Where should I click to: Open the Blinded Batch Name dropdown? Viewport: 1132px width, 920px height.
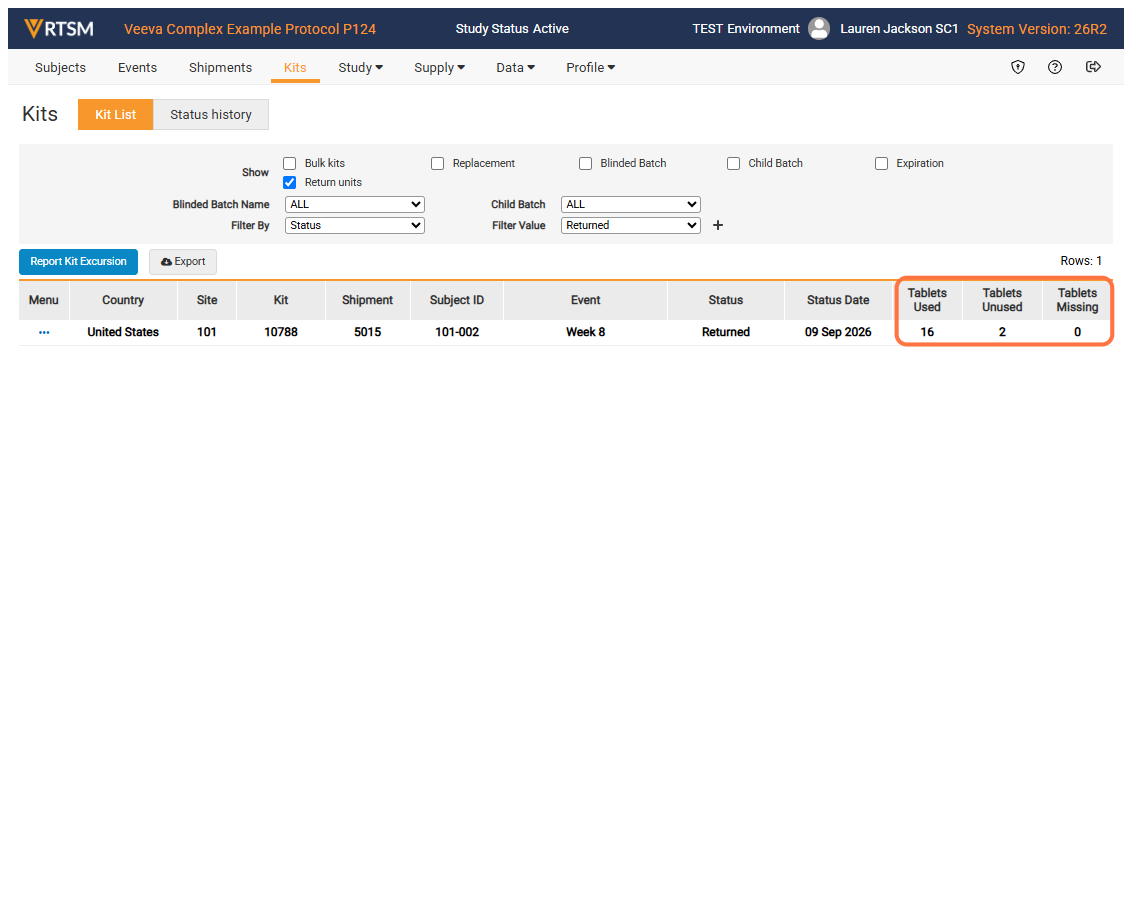point(354,204)
